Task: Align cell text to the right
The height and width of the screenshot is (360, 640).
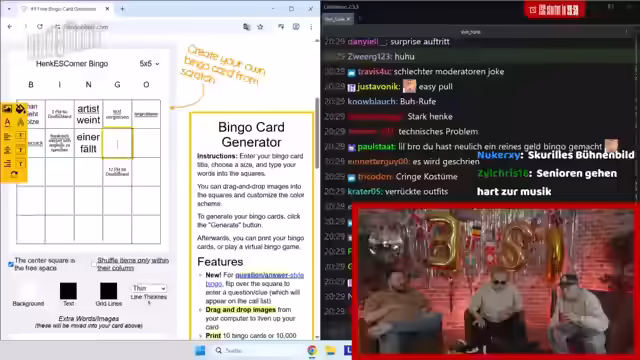Action: (x=7, y=164)
